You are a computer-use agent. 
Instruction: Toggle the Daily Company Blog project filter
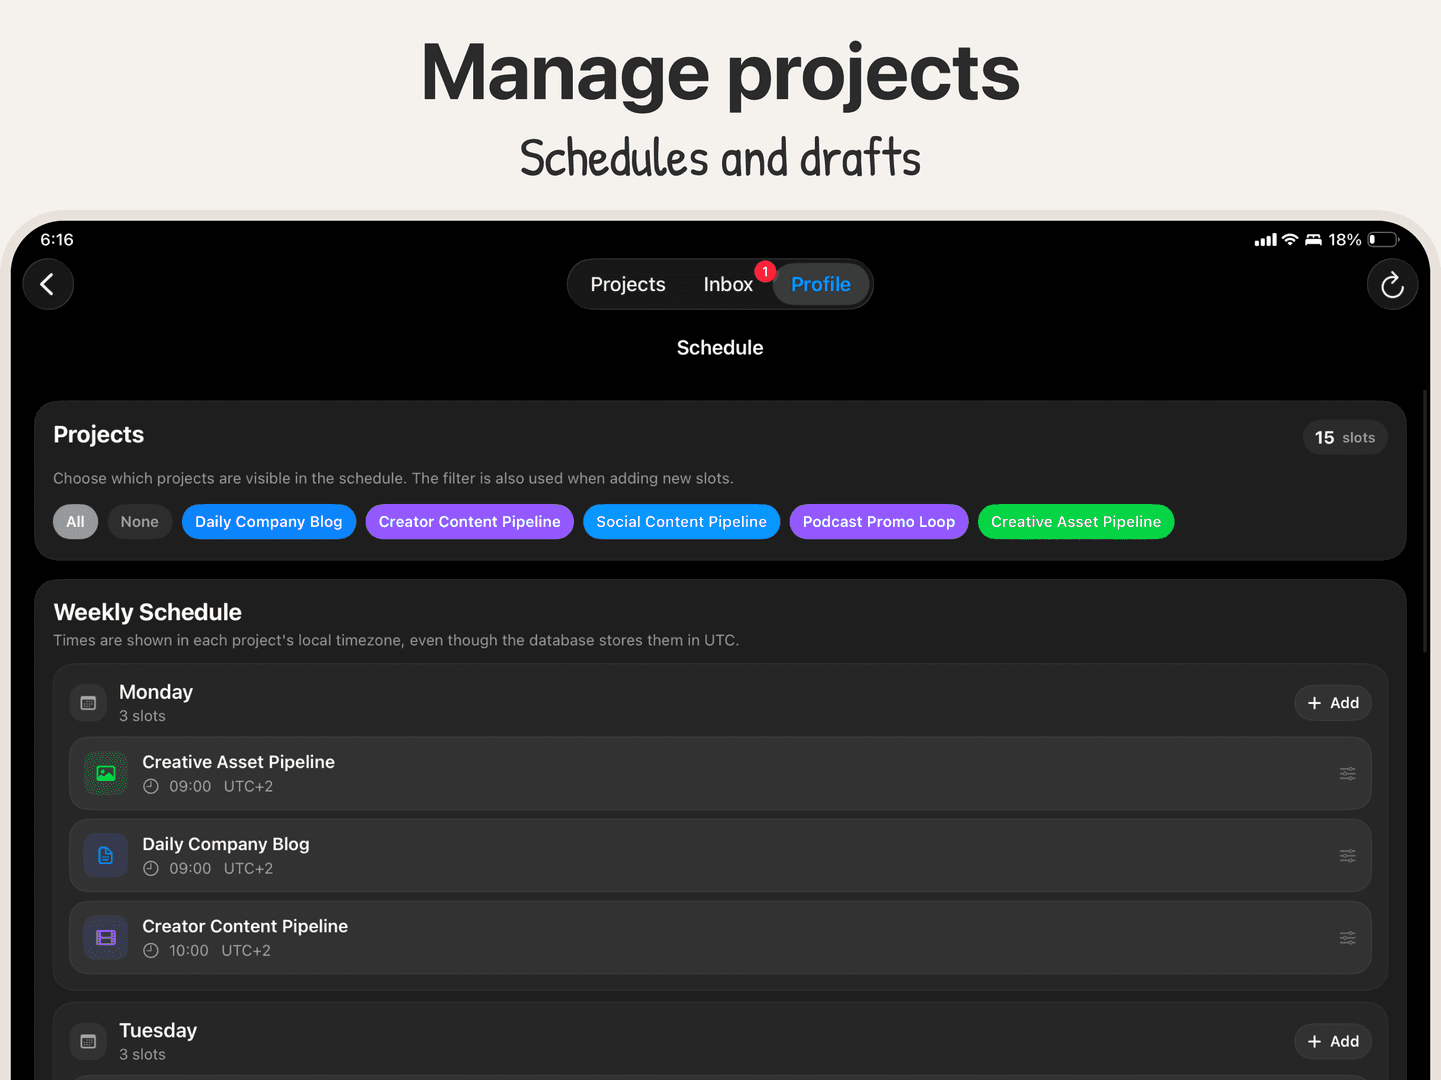click(269, 522)
